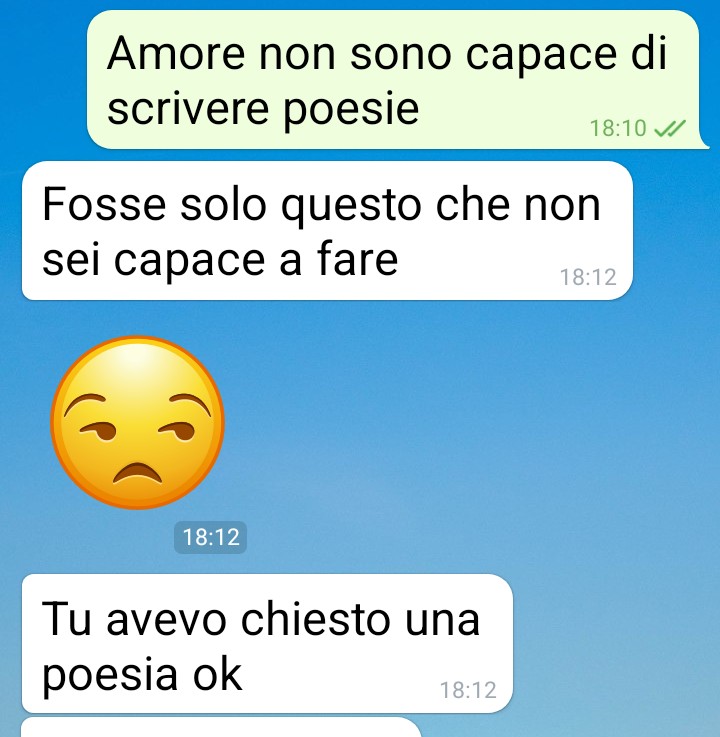Select the message 'Tu avevo chiesto una poesia ok'
Viewport: 720px width, 737px height.
click(x=267, y=643)
